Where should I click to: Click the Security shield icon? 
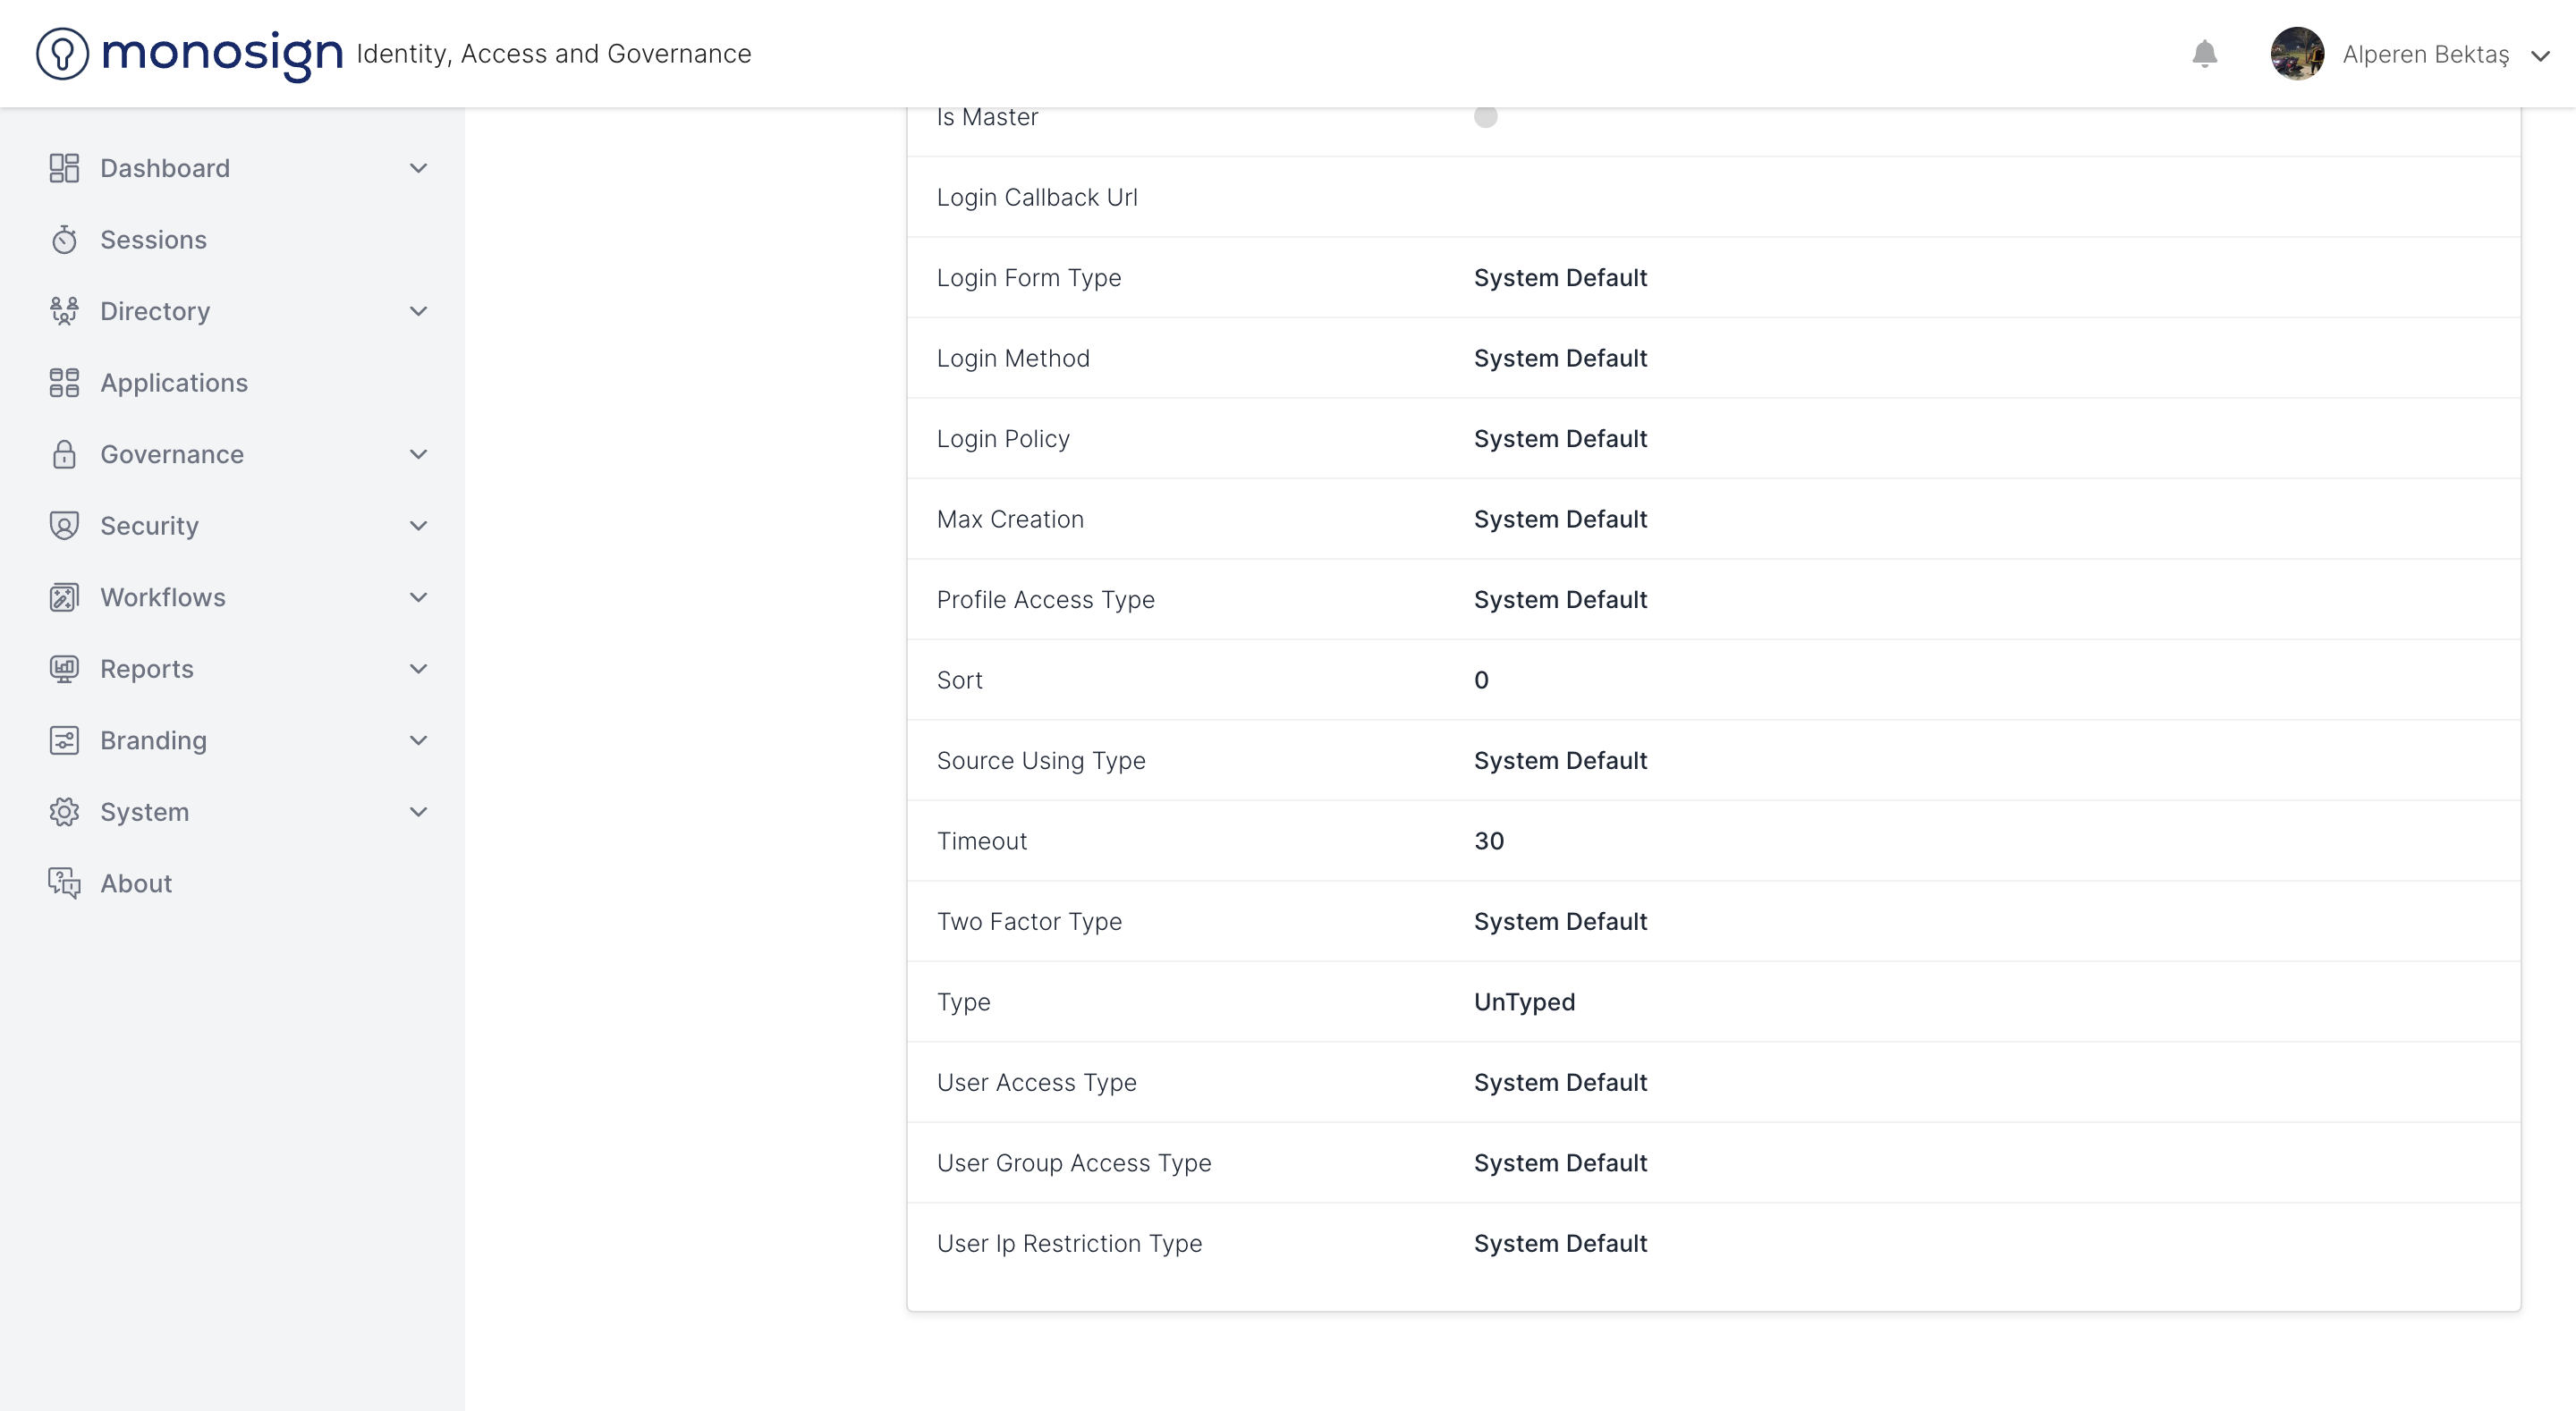point(64,526)
